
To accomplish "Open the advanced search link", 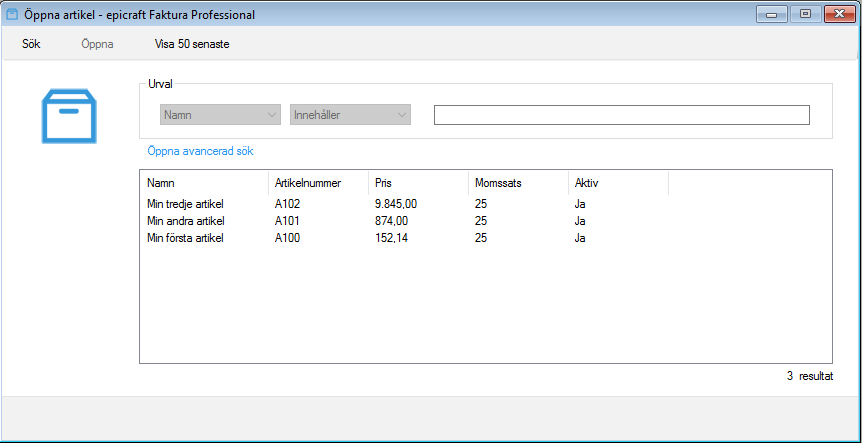I will [x=200, y=151].
